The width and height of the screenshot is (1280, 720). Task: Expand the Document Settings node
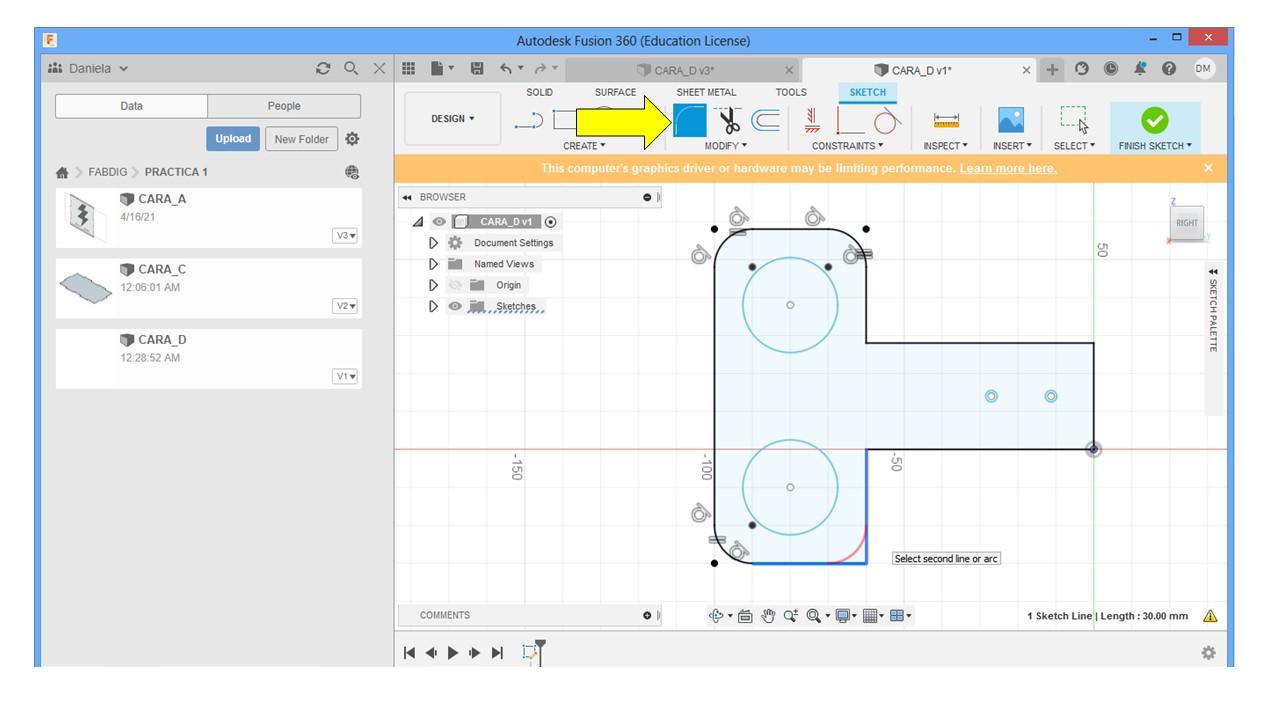coord(433,243)
